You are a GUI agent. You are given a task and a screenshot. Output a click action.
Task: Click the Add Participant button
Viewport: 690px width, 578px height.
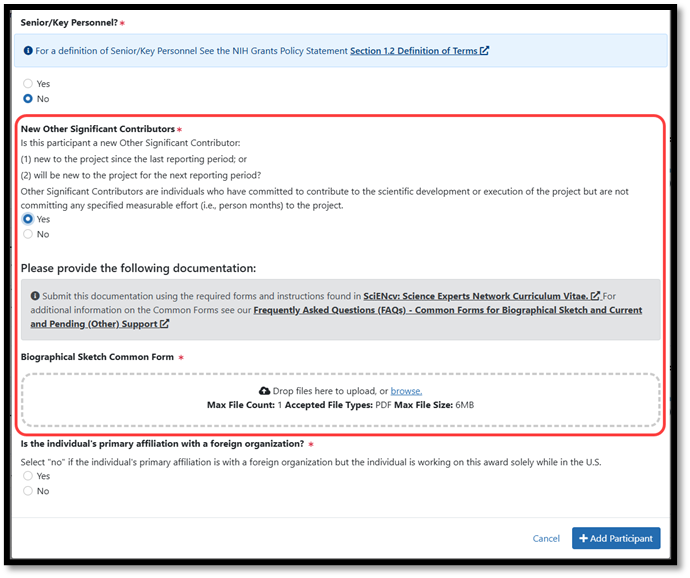coord(616,538)
